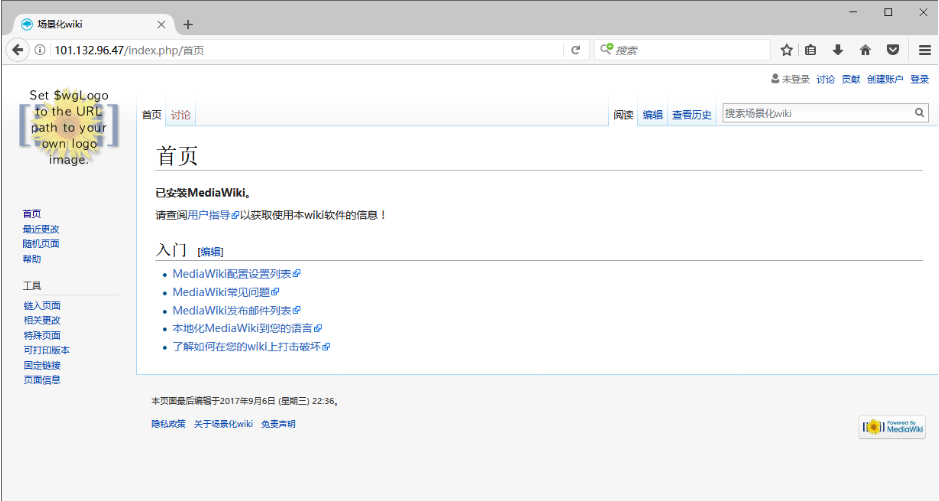Open the Pocket shield icon
Viewport: 939px width, 501px height.
(x=892, y=50)
